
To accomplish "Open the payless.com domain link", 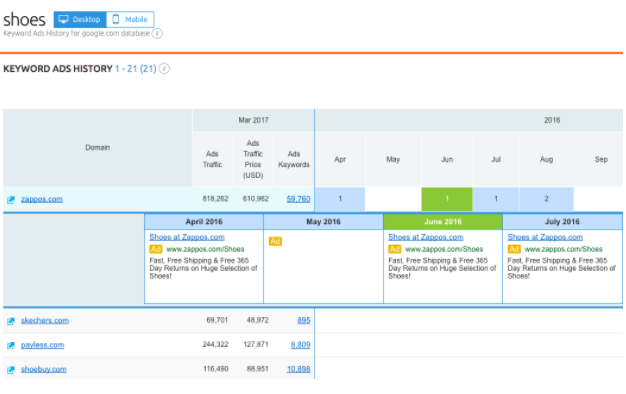I will 43,345.
